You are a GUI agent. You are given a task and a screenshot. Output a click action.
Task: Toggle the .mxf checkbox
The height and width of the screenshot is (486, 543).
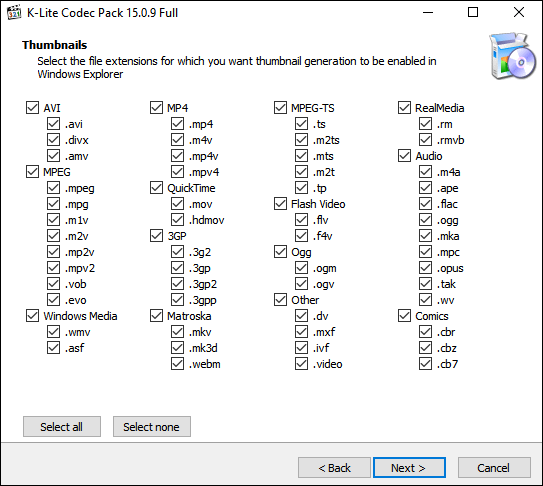click(x=301, y=332)
